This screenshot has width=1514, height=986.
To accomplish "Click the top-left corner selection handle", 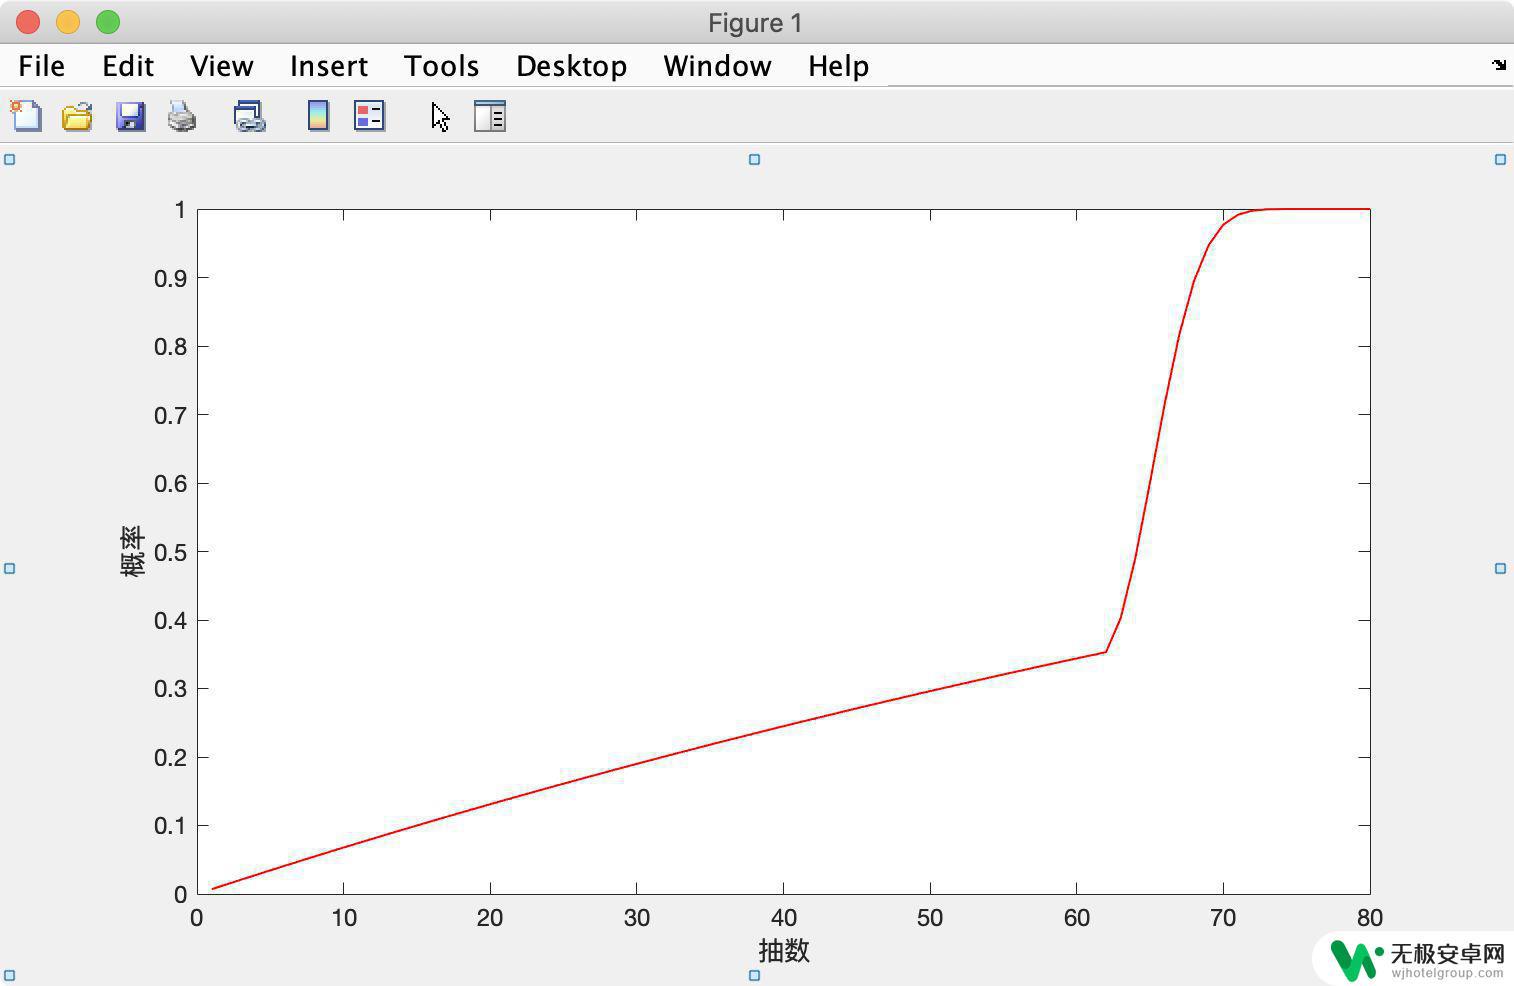I will click(10, 159).
